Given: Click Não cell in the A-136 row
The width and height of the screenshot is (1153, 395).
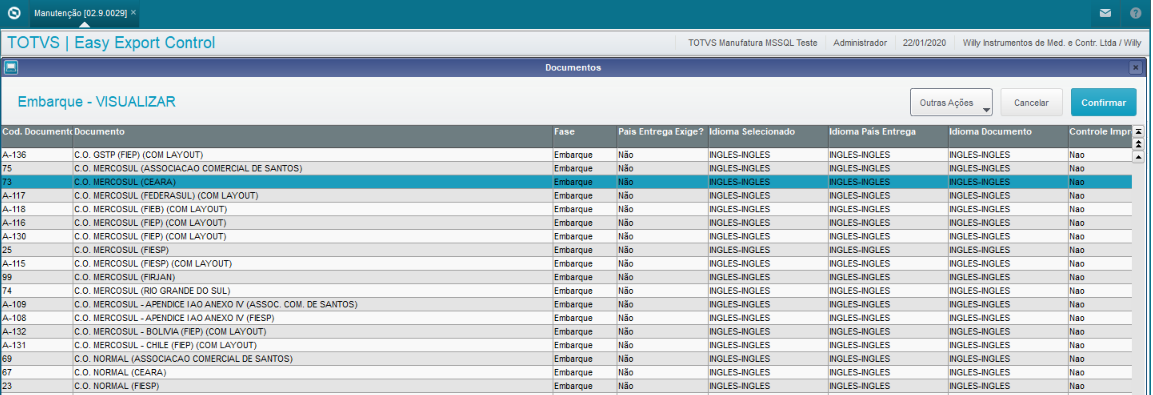Looking at the screenshot, I should click(x=662, y=155).
